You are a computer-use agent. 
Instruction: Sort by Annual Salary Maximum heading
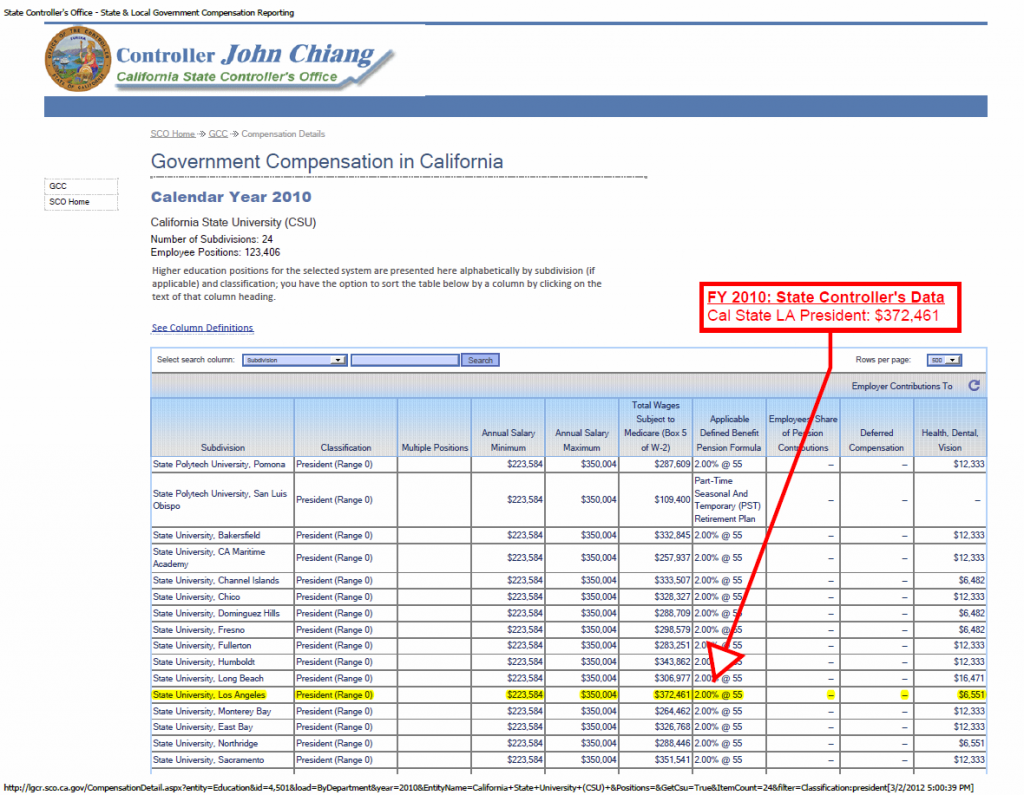click(582, 440)
